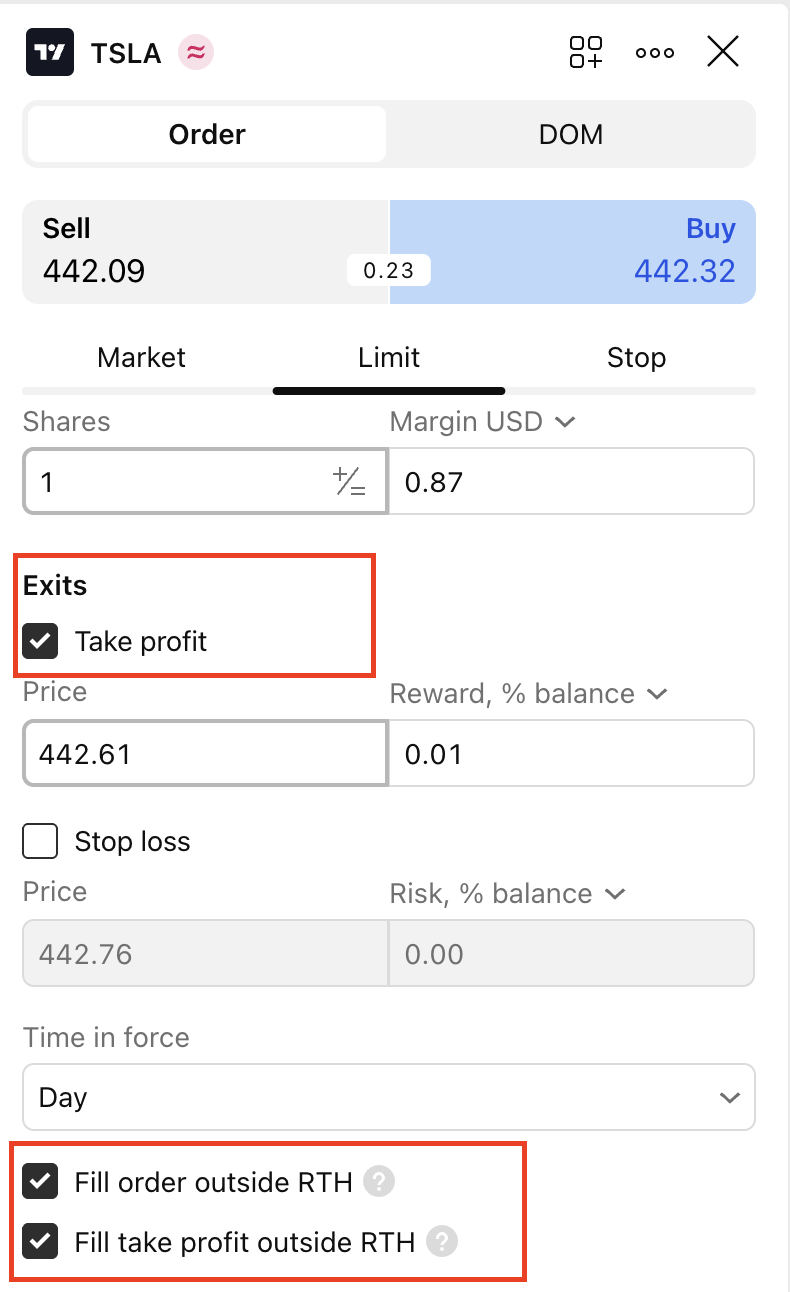Switch to the DOM tab
The image size is (790, 1292).
[x=570, y=134]
